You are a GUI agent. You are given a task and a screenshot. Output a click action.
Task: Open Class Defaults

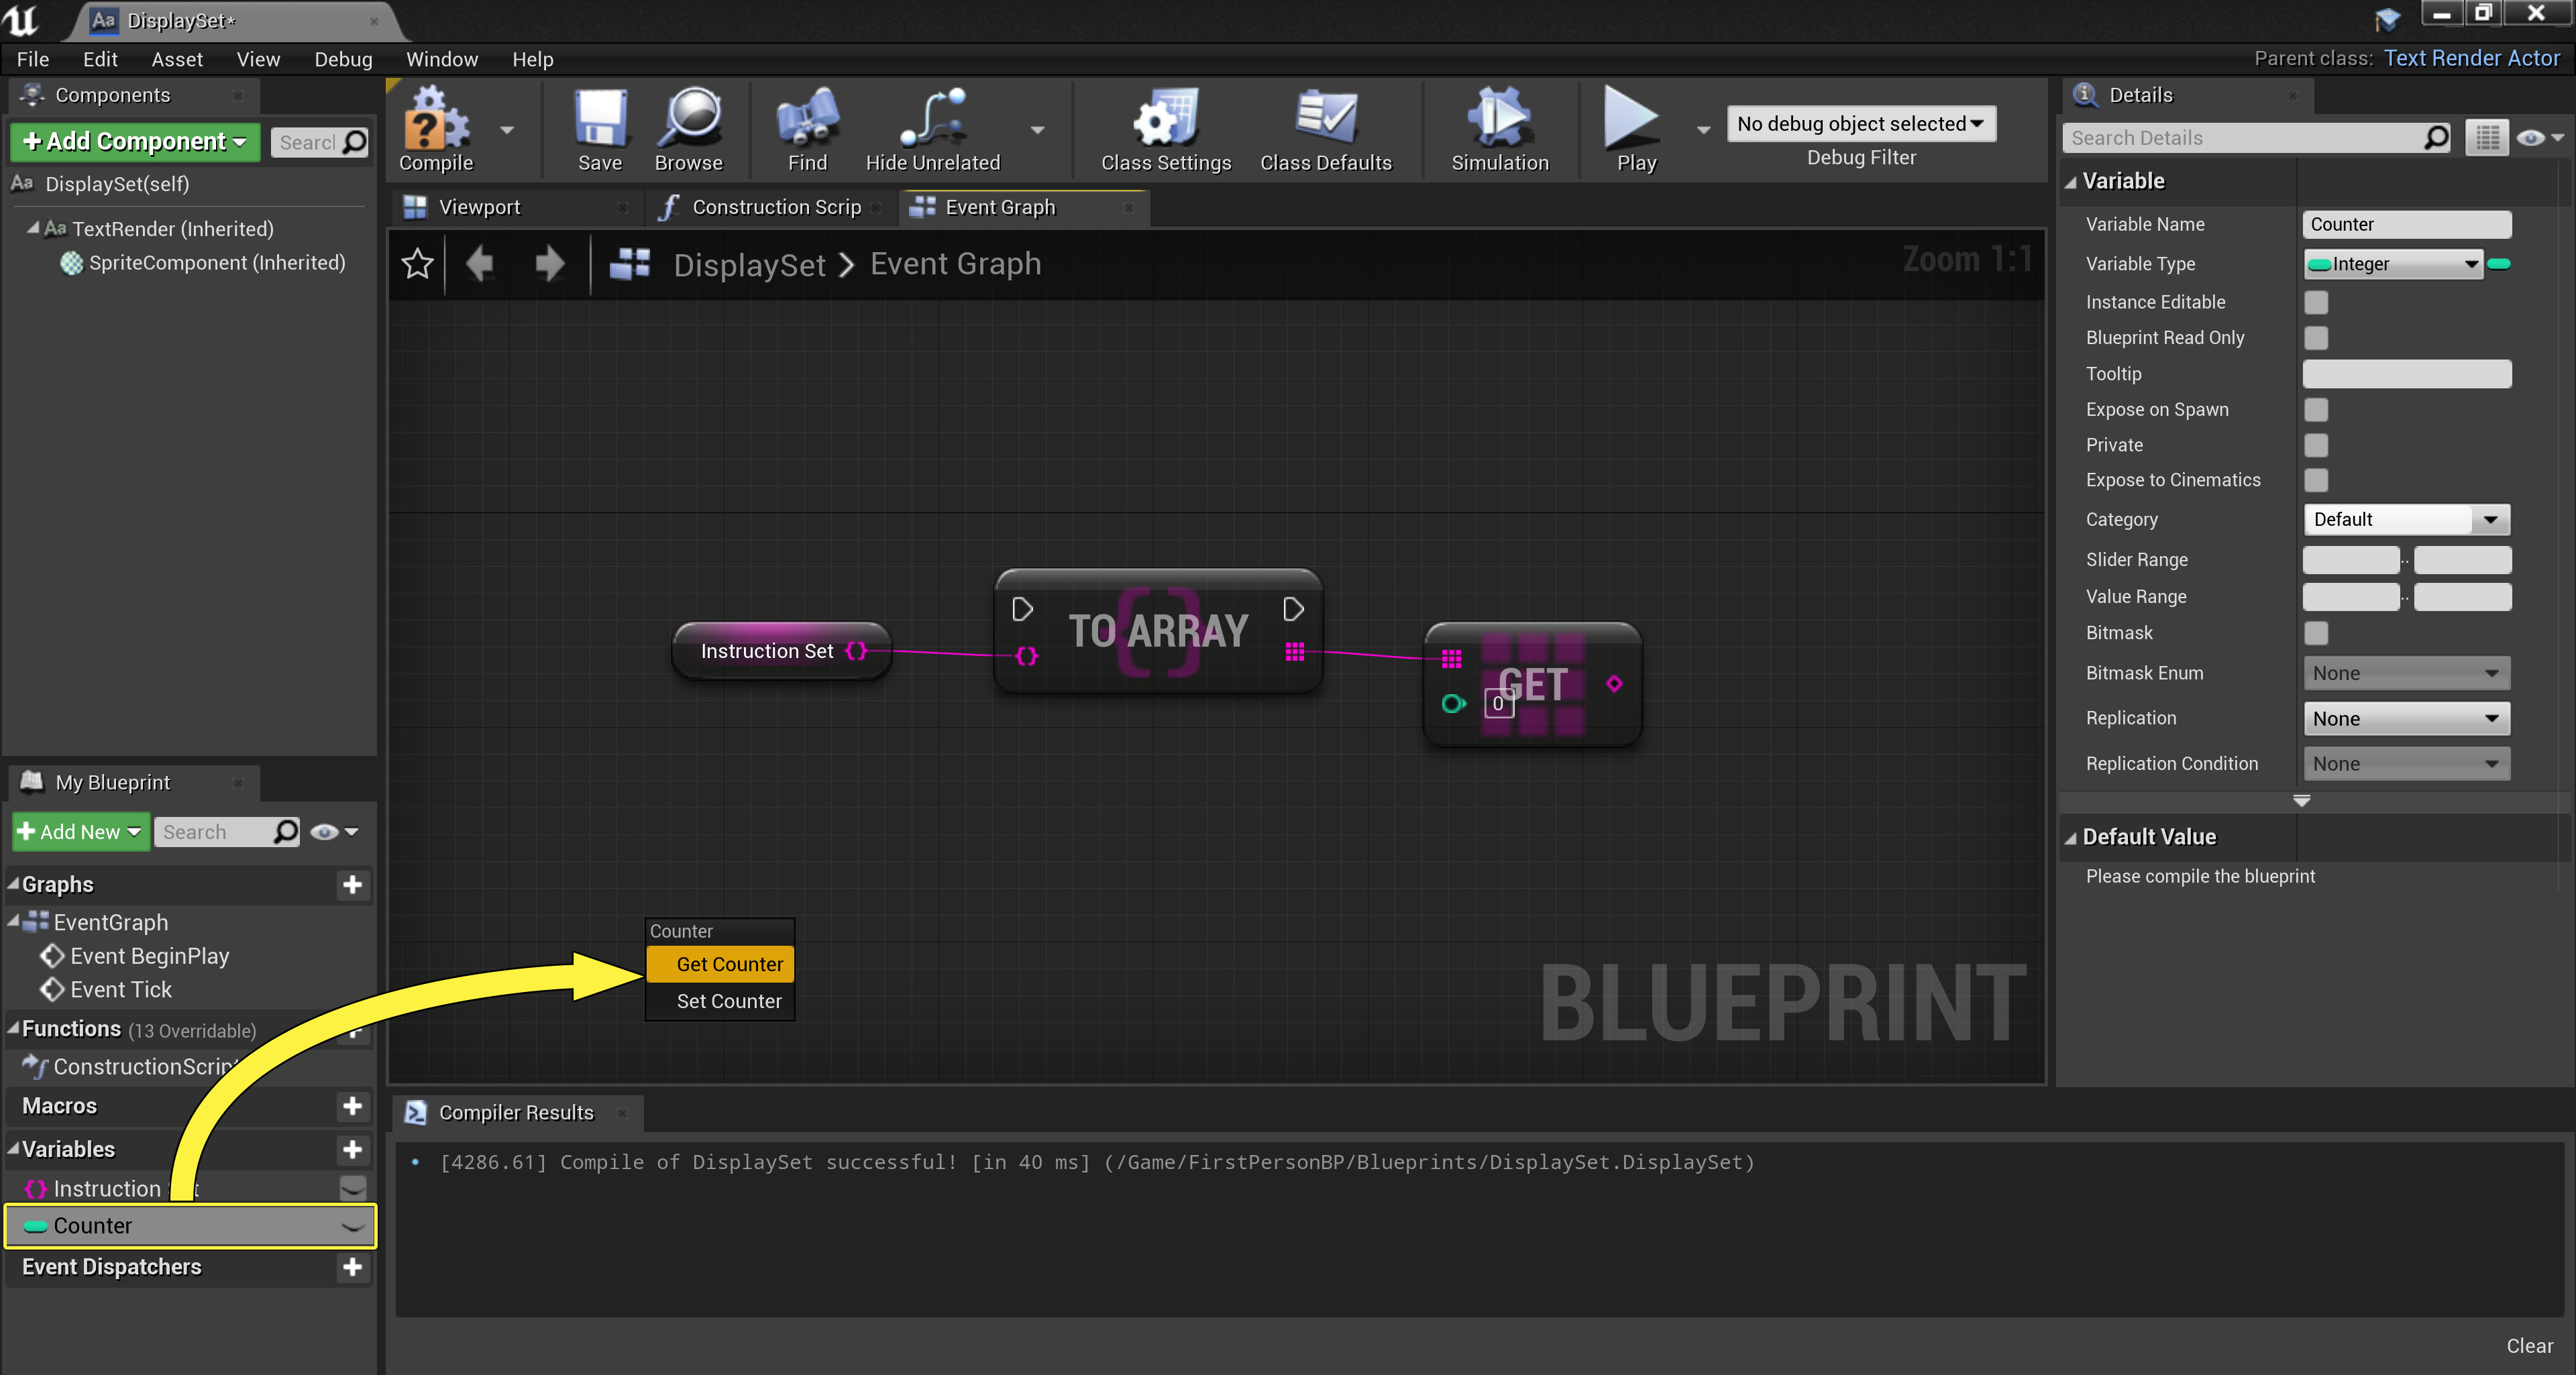1327,130
